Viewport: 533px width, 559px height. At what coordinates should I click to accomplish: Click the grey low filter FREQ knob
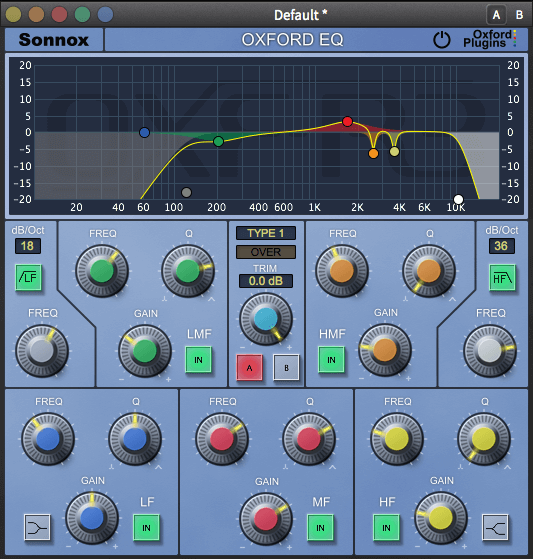[x=42, y=351]
